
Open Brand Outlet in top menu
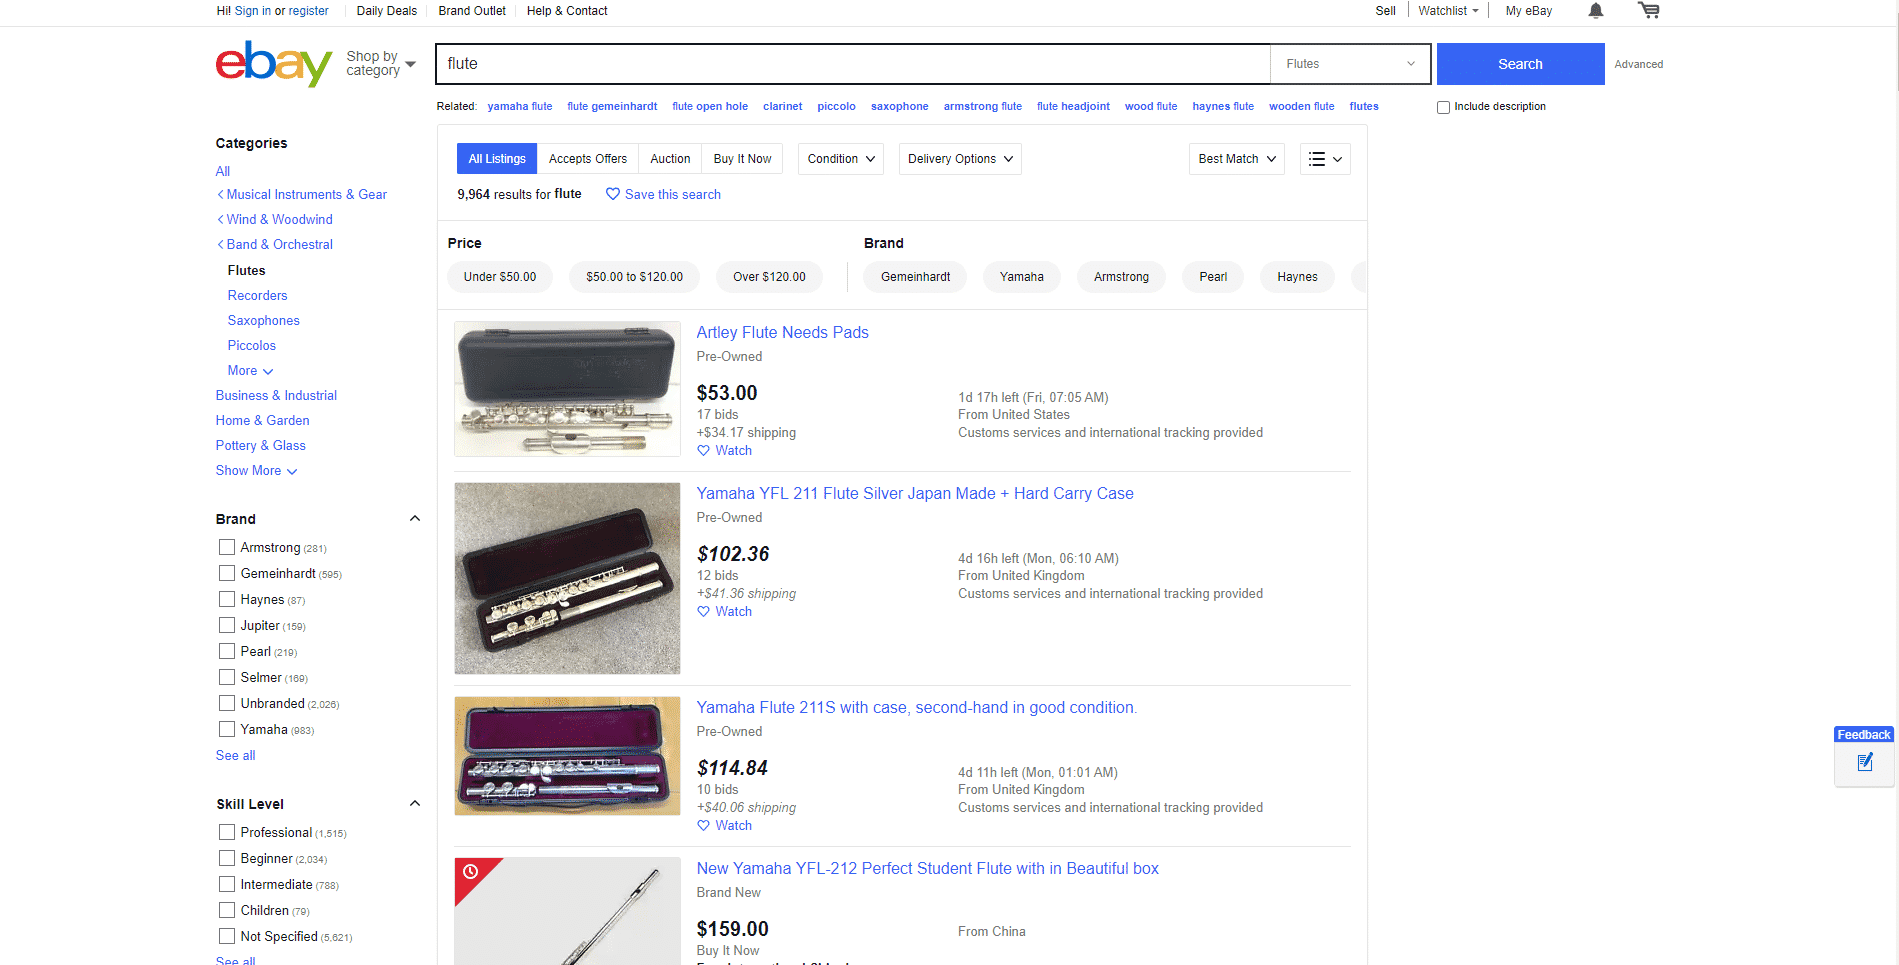[x=472, y=11]
